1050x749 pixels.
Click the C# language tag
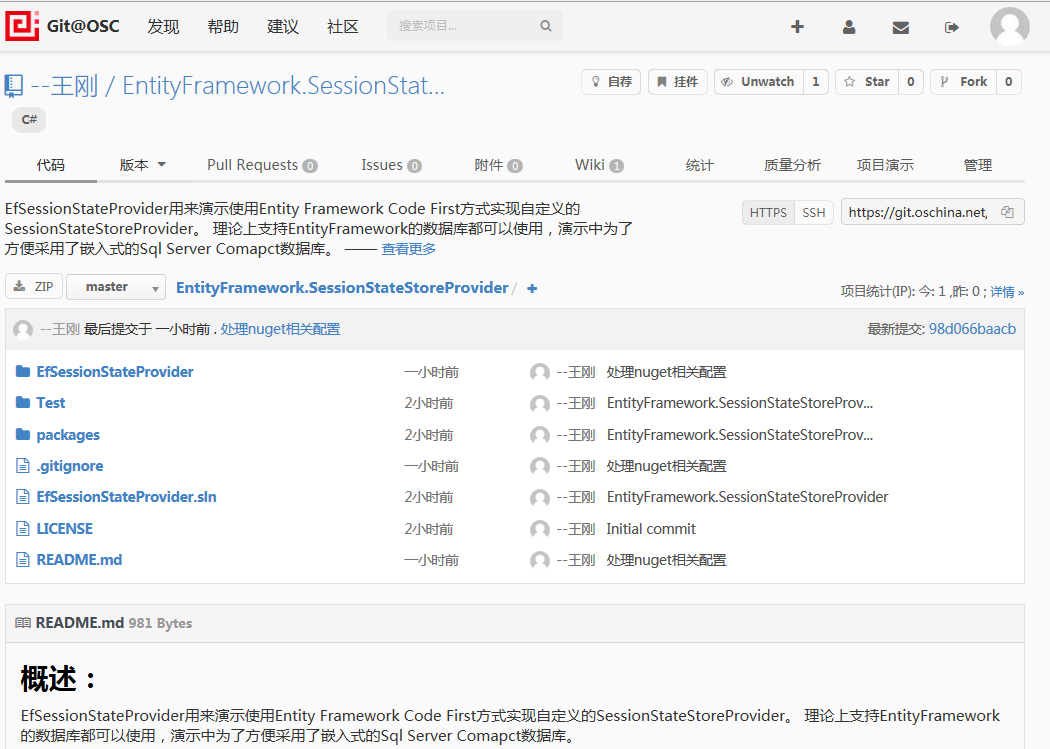(x=29, y=120)
